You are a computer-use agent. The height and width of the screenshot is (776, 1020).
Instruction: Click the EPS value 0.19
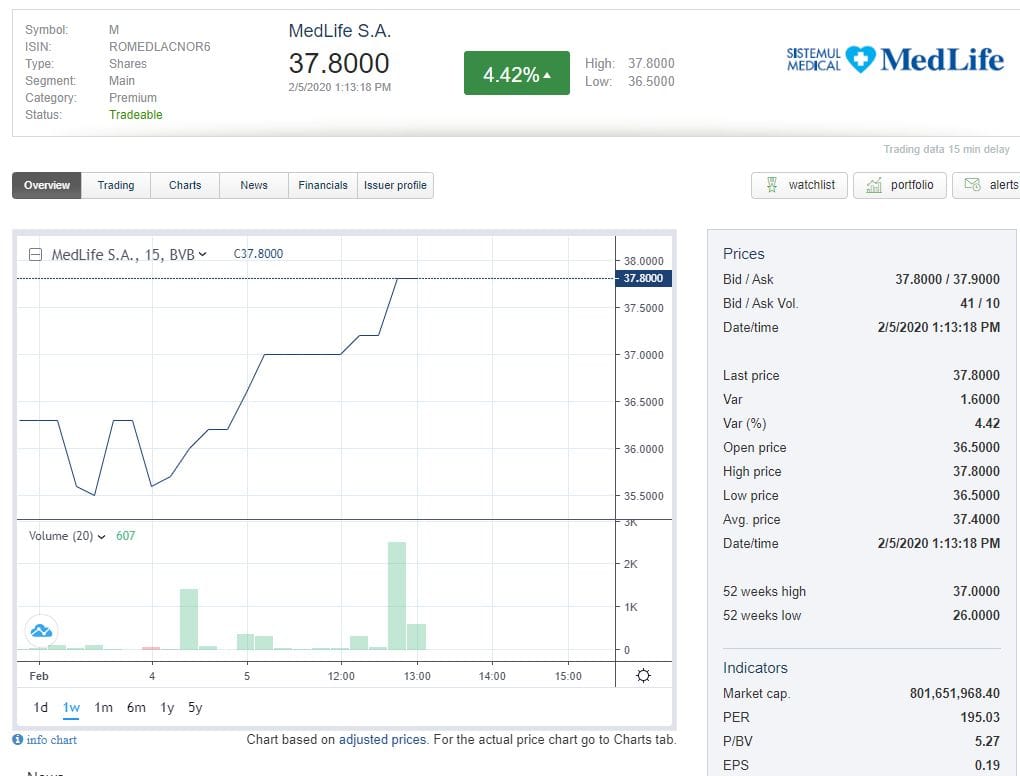point(987,766)
